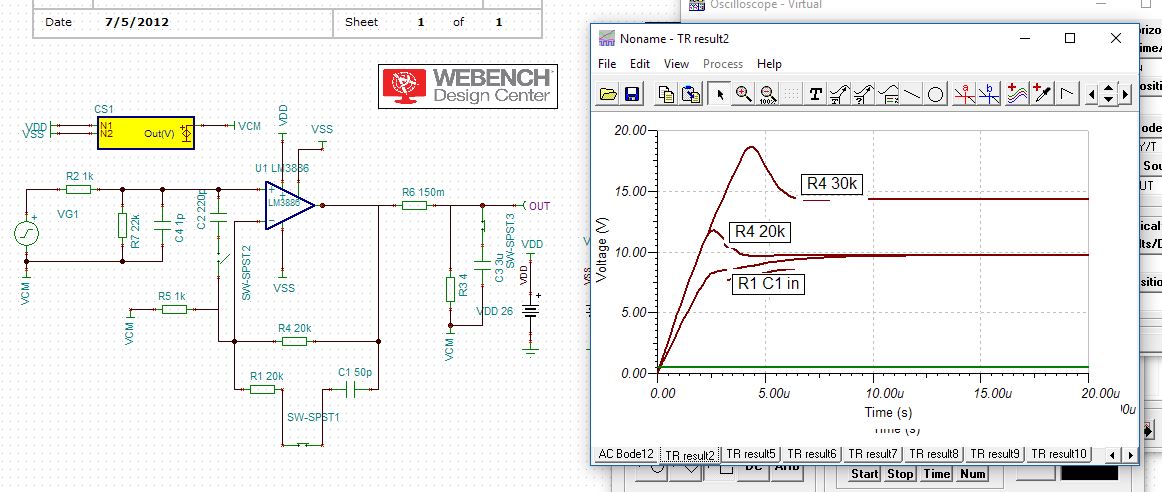
Task: Click the Paste clipboard icon
Action: [x=691, y=94]
